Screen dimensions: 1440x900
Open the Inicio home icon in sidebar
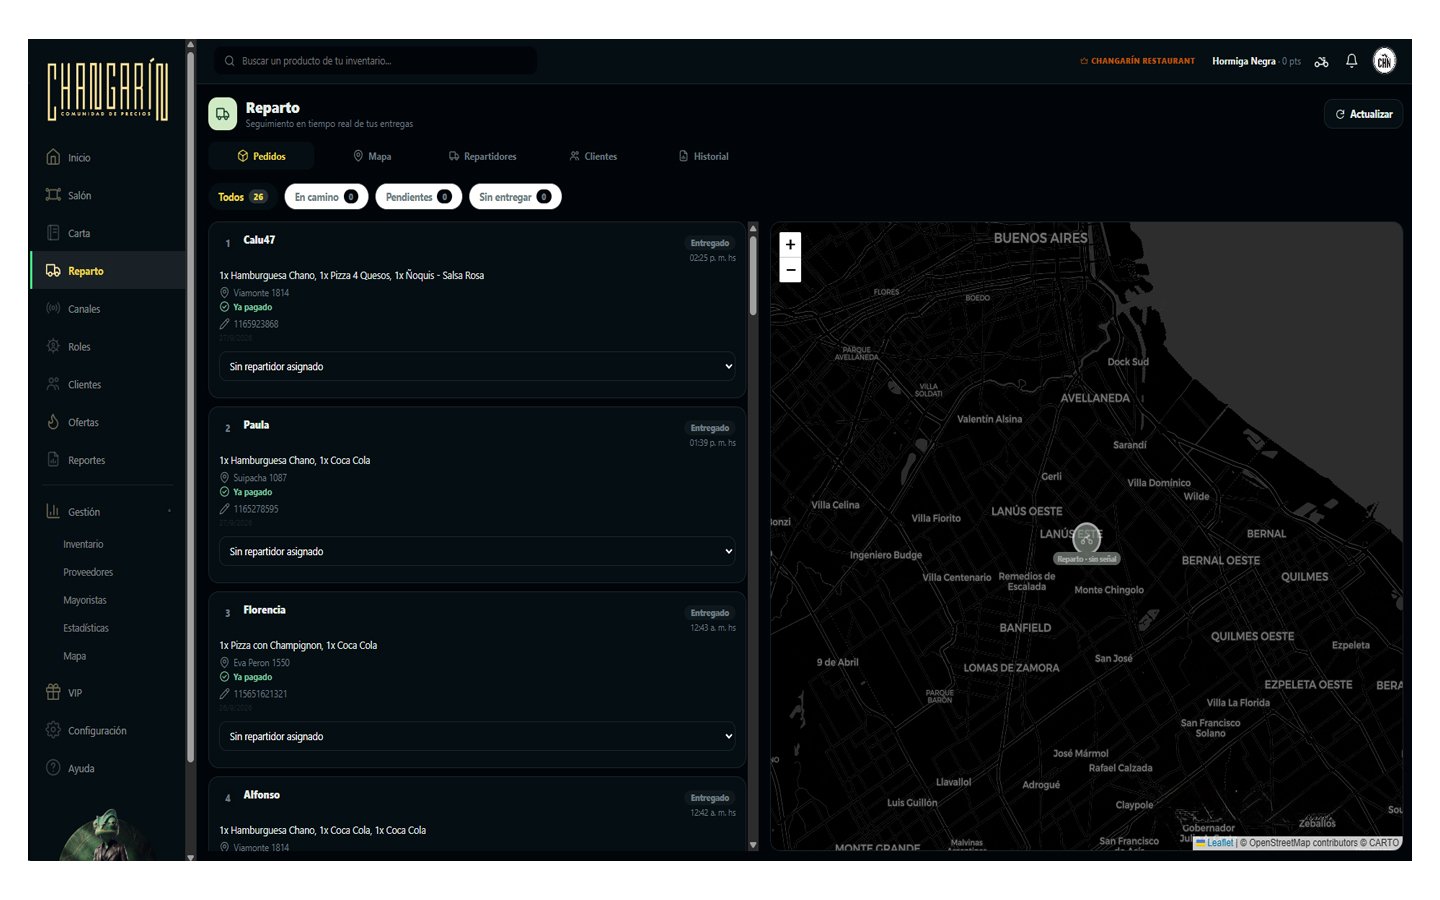53,157
